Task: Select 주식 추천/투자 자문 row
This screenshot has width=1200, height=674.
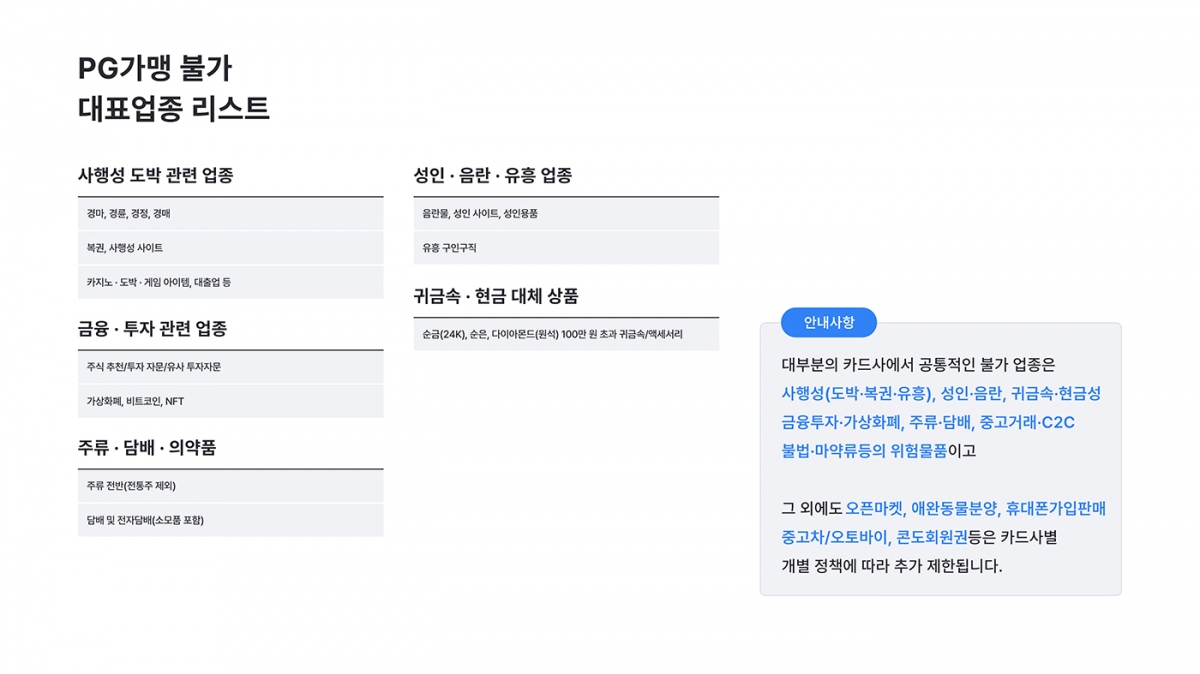Action: click(x=230, y=367)
